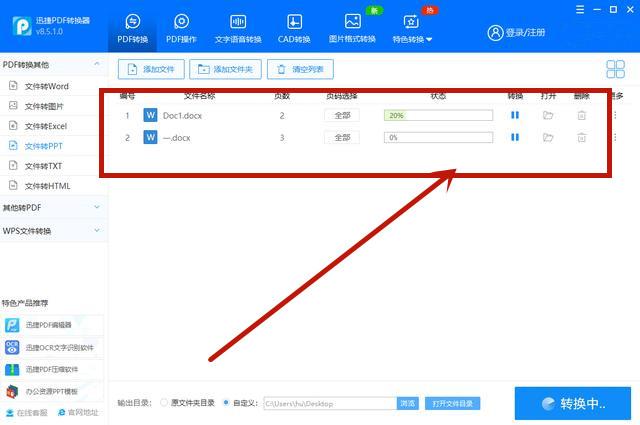This screenshot has width=640, height=425.
Task: Click the 一.docx file name
Action: click(x=177, y=138)
